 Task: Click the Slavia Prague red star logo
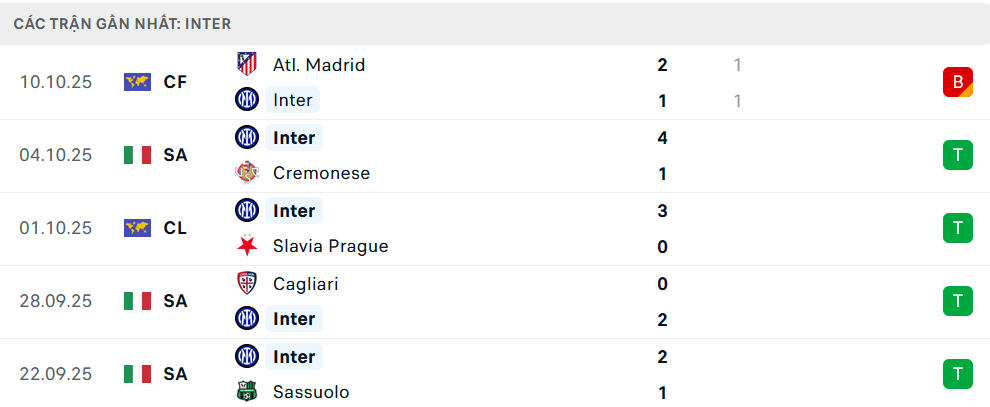click(246, 246)
